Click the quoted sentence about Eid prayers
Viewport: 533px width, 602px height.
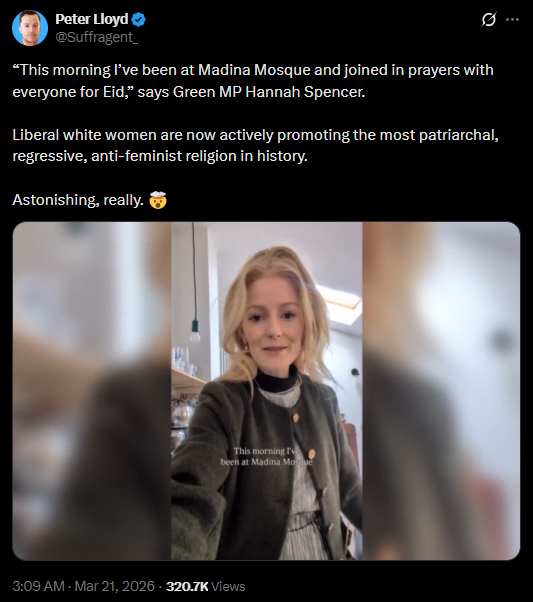[253, 81]
